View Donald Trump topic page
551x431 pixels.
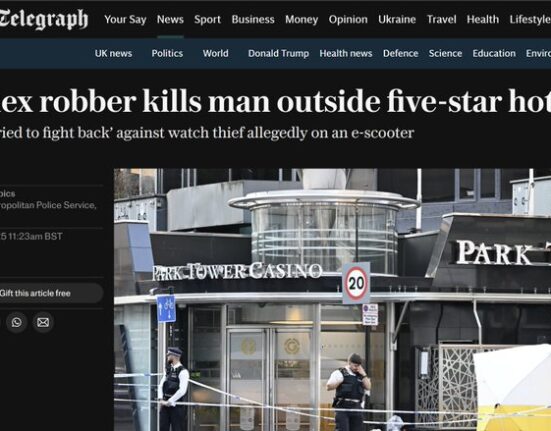click(x=278, y=53)
